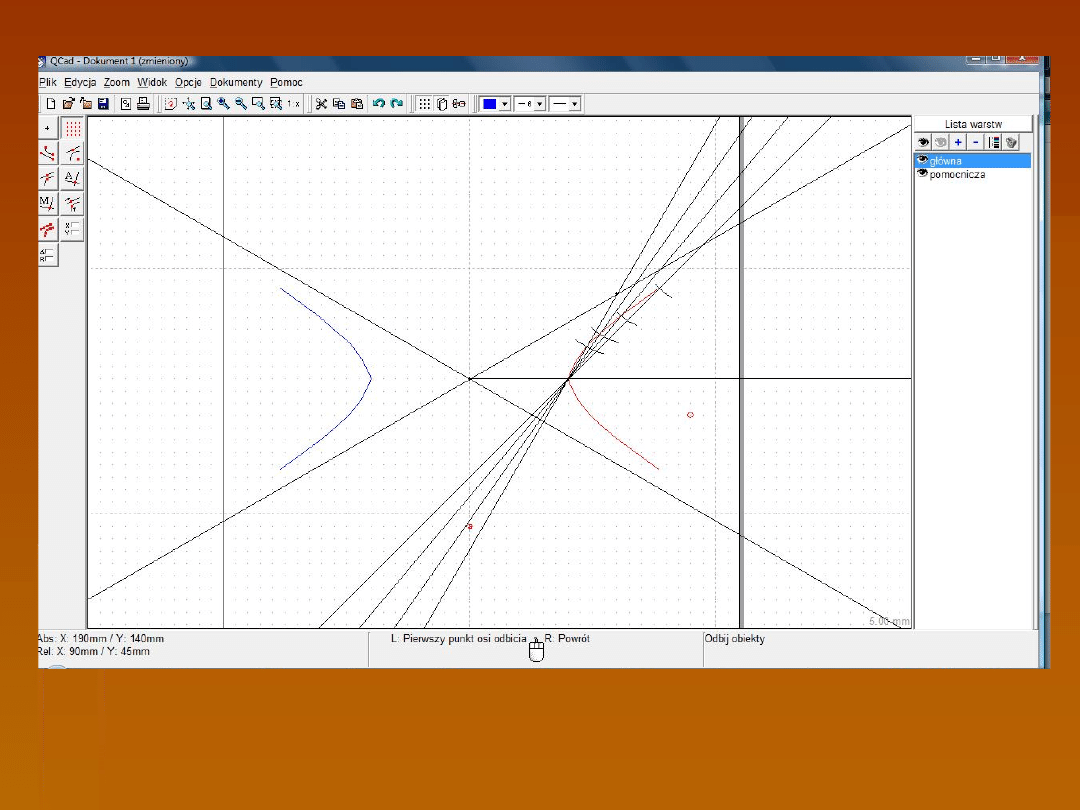Viewport: 1080px width, 810px height.
Task: Add a new layer with the plus icon
Action: click(x=958, y=142)
